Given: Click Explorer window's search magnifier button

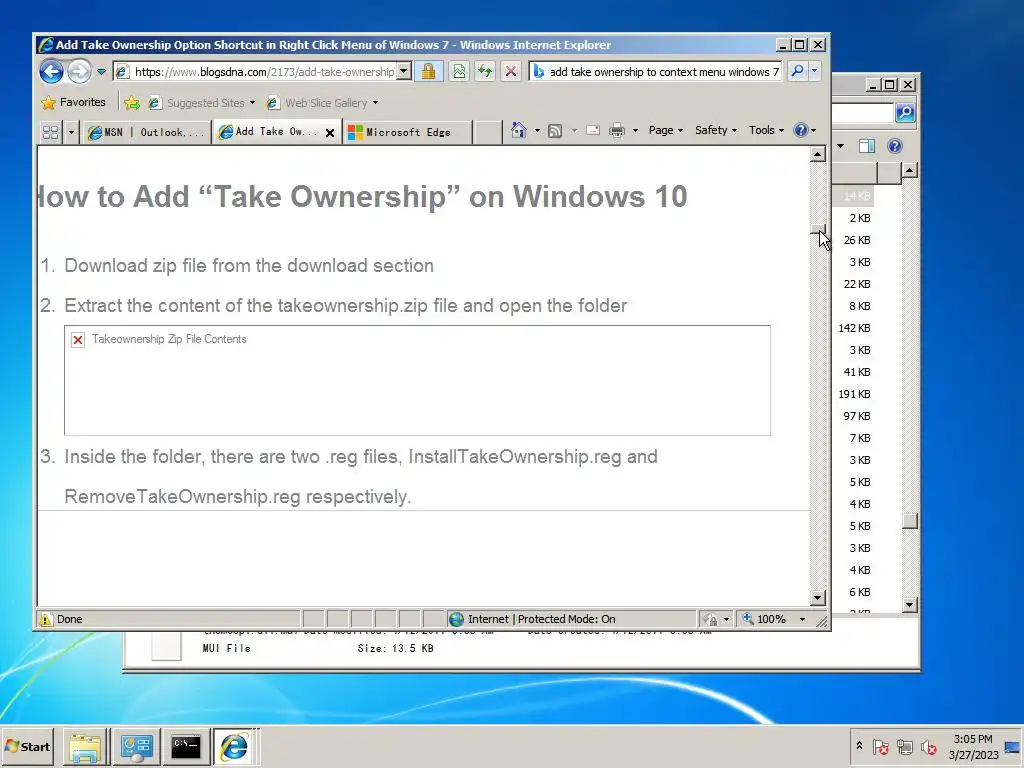Looking at the screenshot, I should [x=904, y=112].
